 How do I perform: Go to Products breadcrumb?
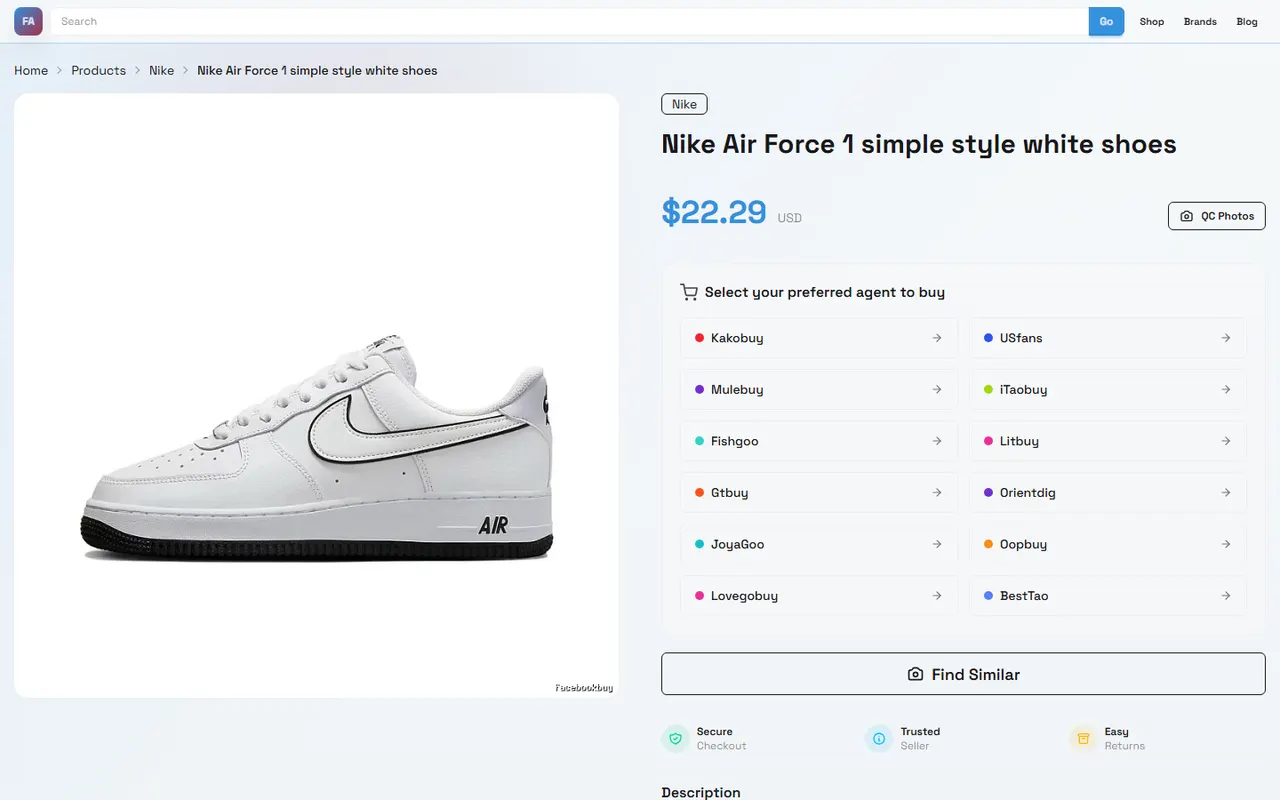click(x=98, y=70)
